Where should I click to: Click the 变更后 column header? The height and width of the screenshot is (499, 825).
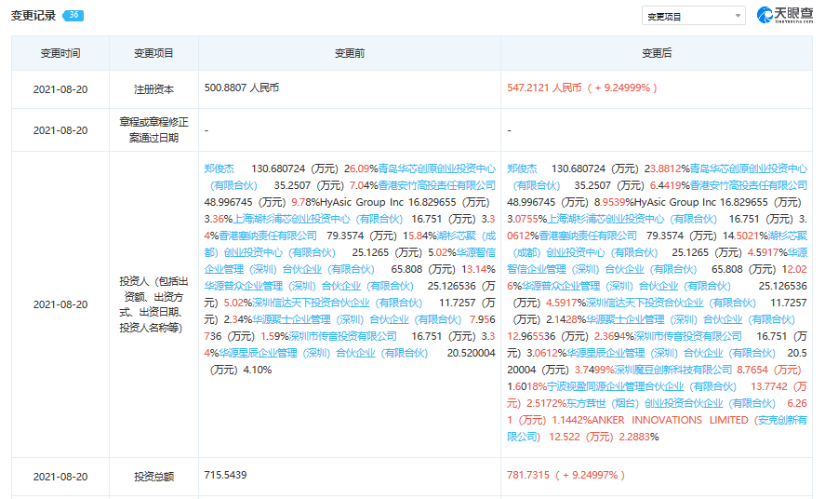(x=657, y=53)
